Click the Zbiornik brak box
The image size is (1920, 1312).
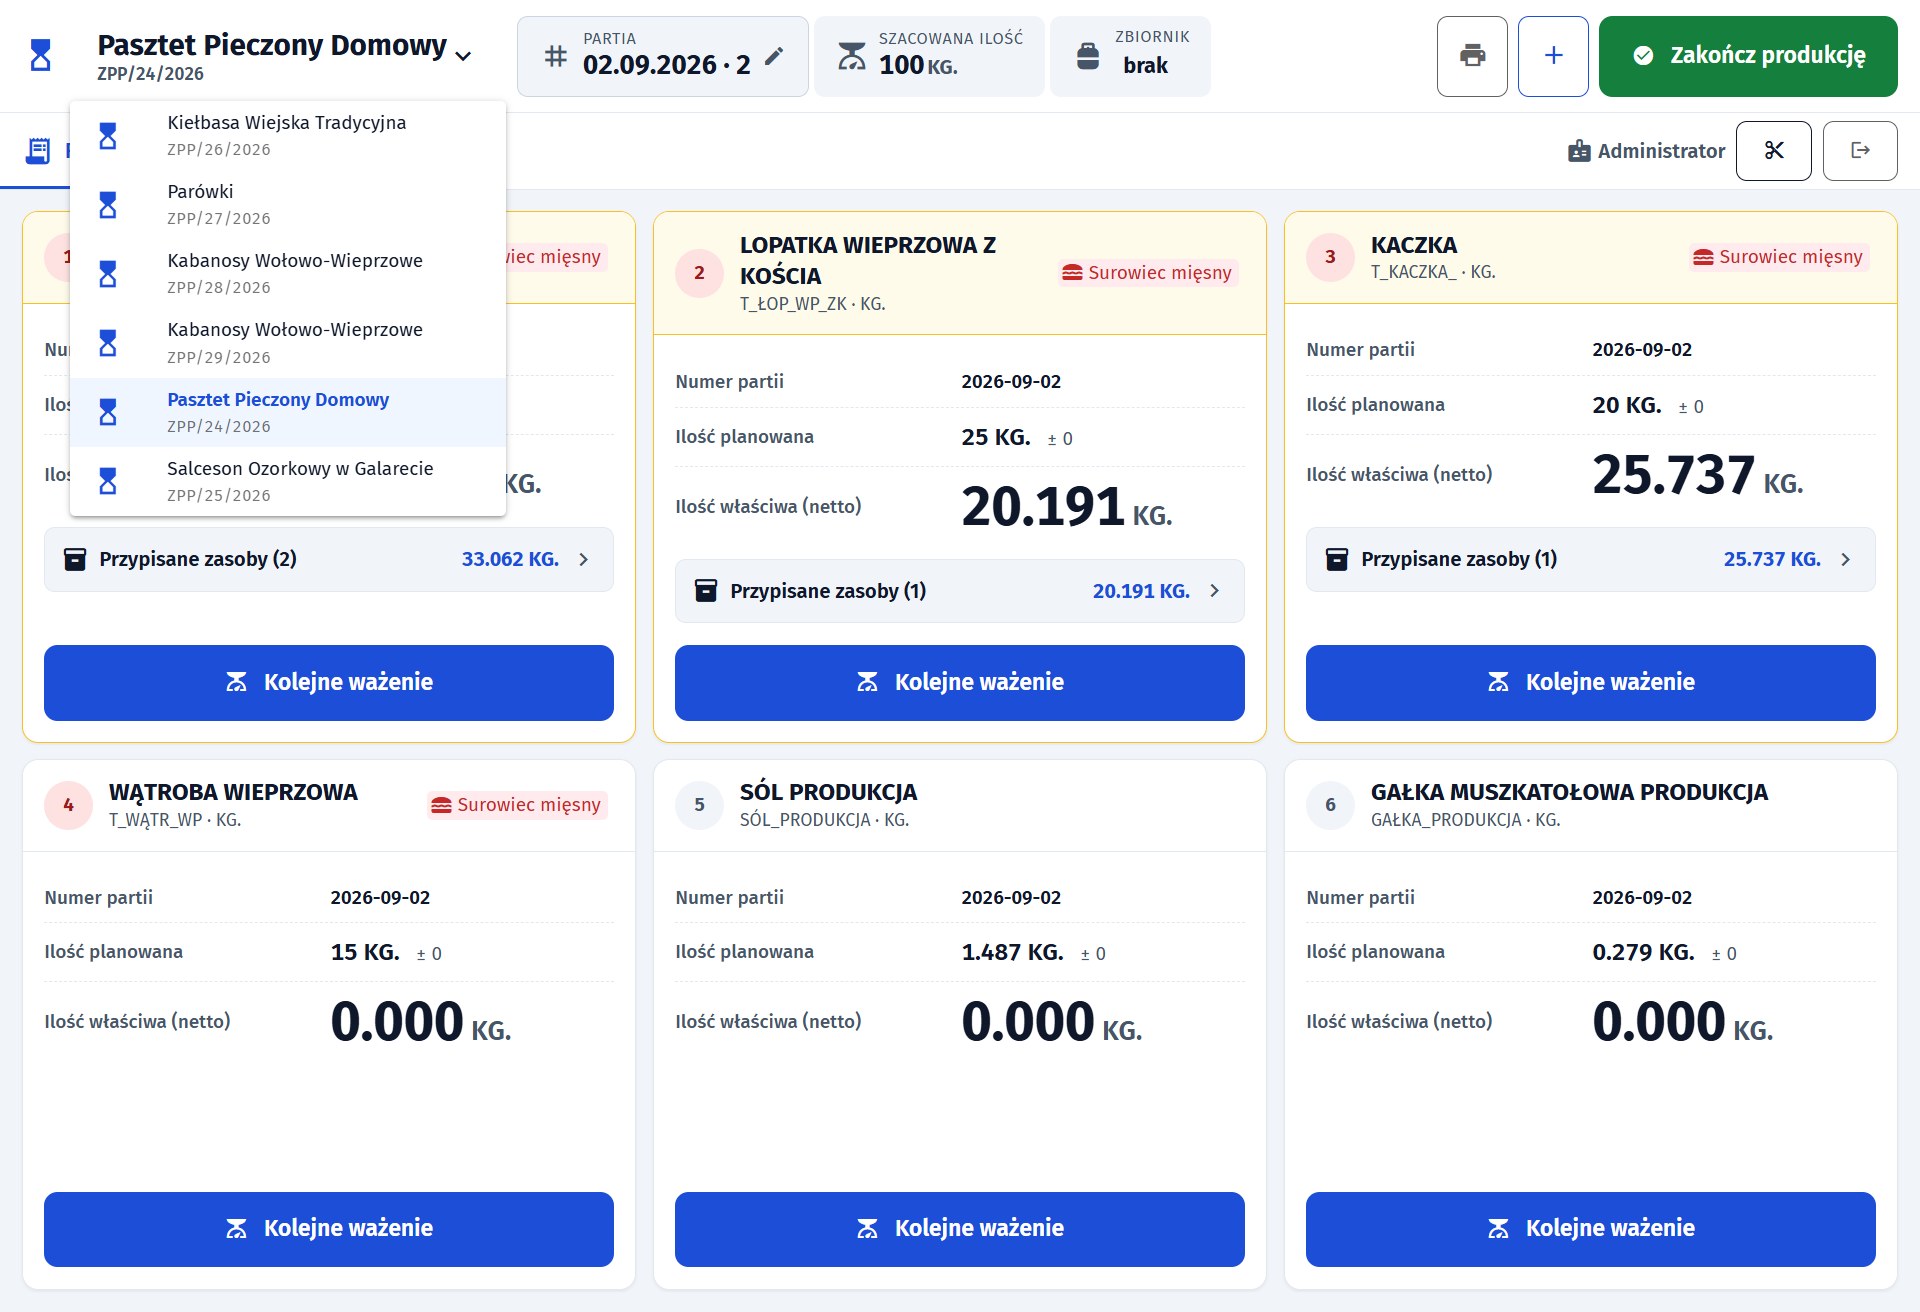(x=1130, y=56)
